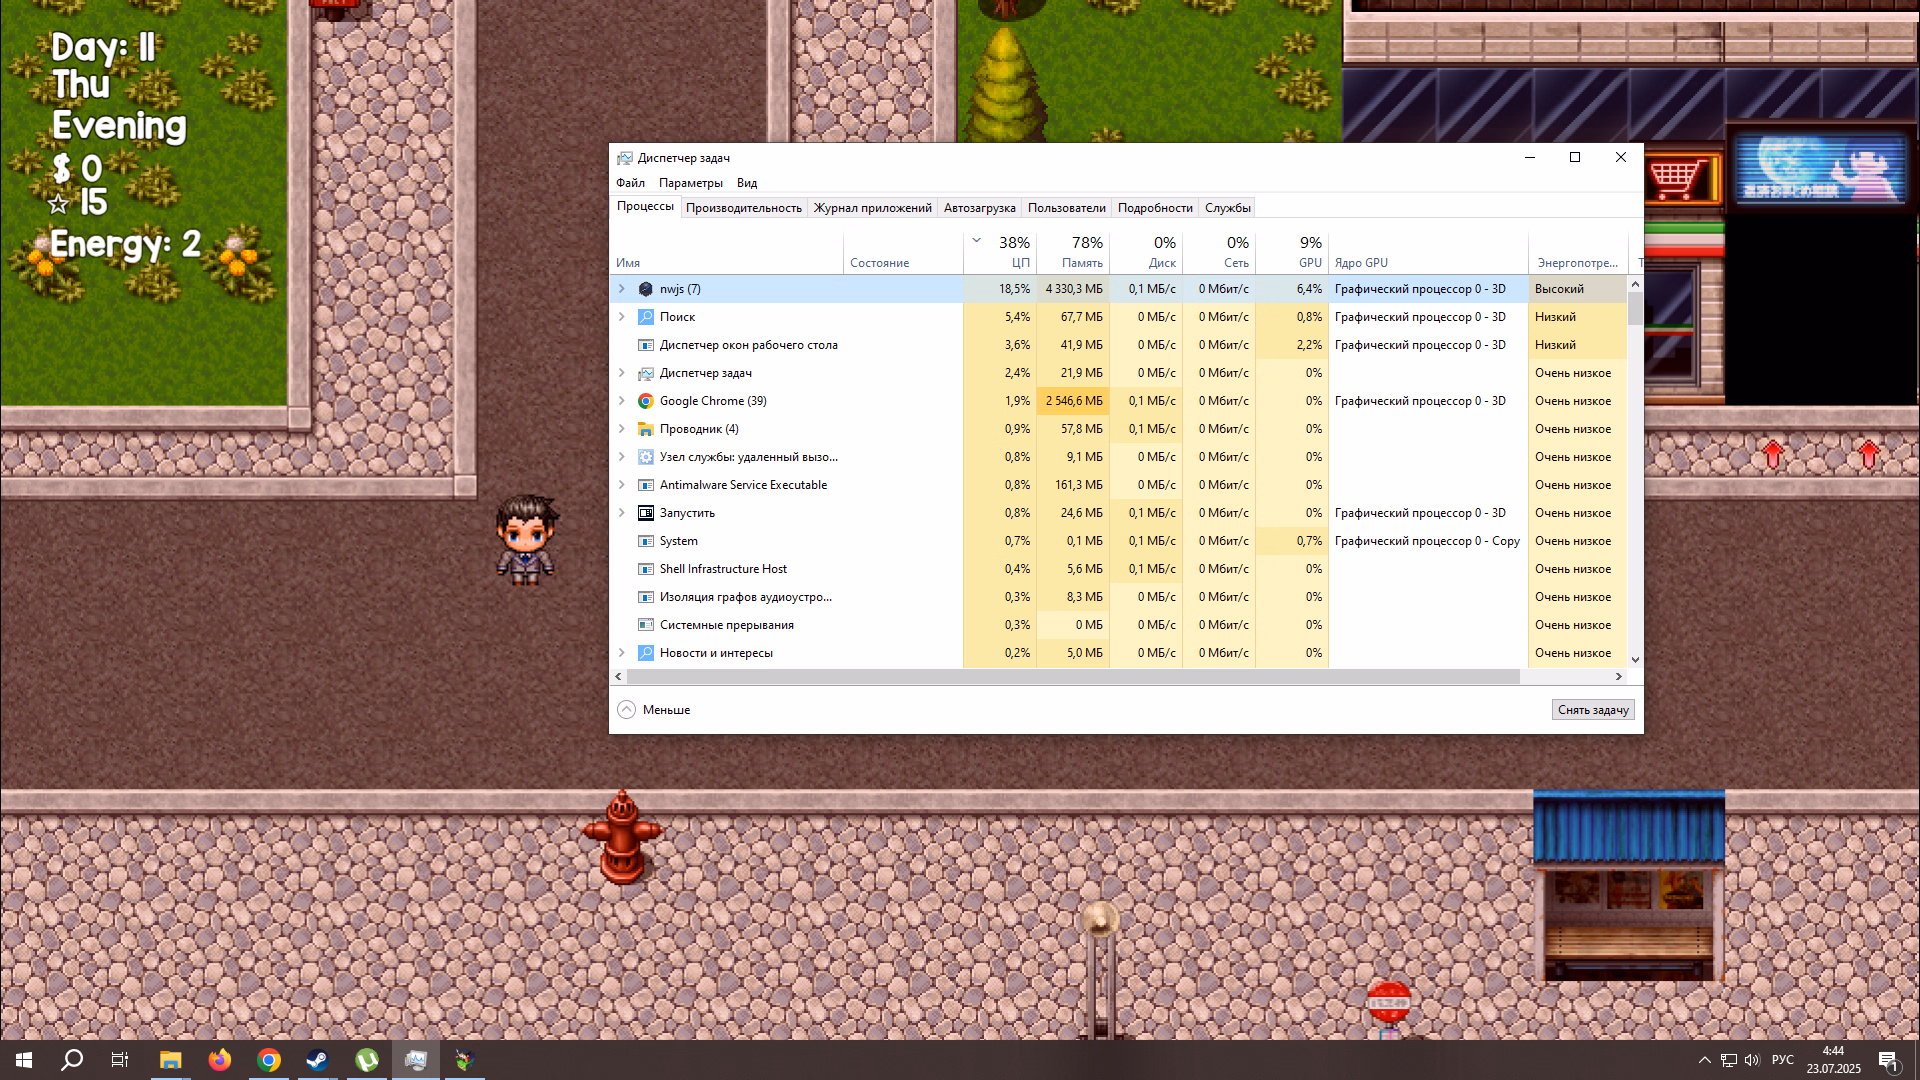Viewport: 1920px width, 1080px height.
Task: Expand the Google Chrome (39) group
Action: 621,401
